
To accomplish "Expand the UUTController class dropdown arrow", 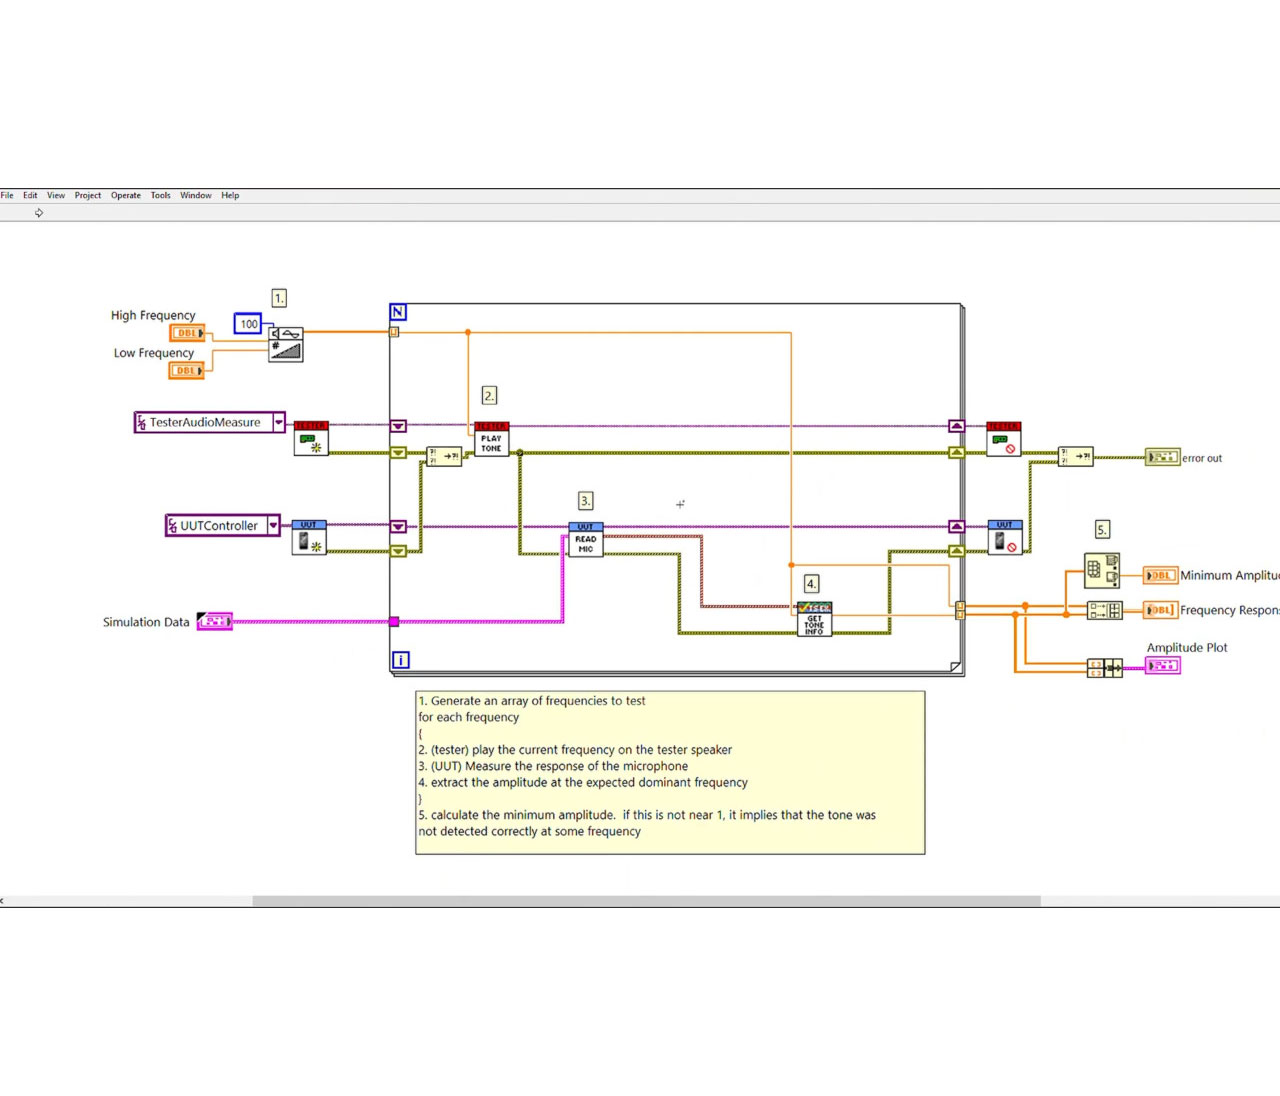I will click(273, 525).
